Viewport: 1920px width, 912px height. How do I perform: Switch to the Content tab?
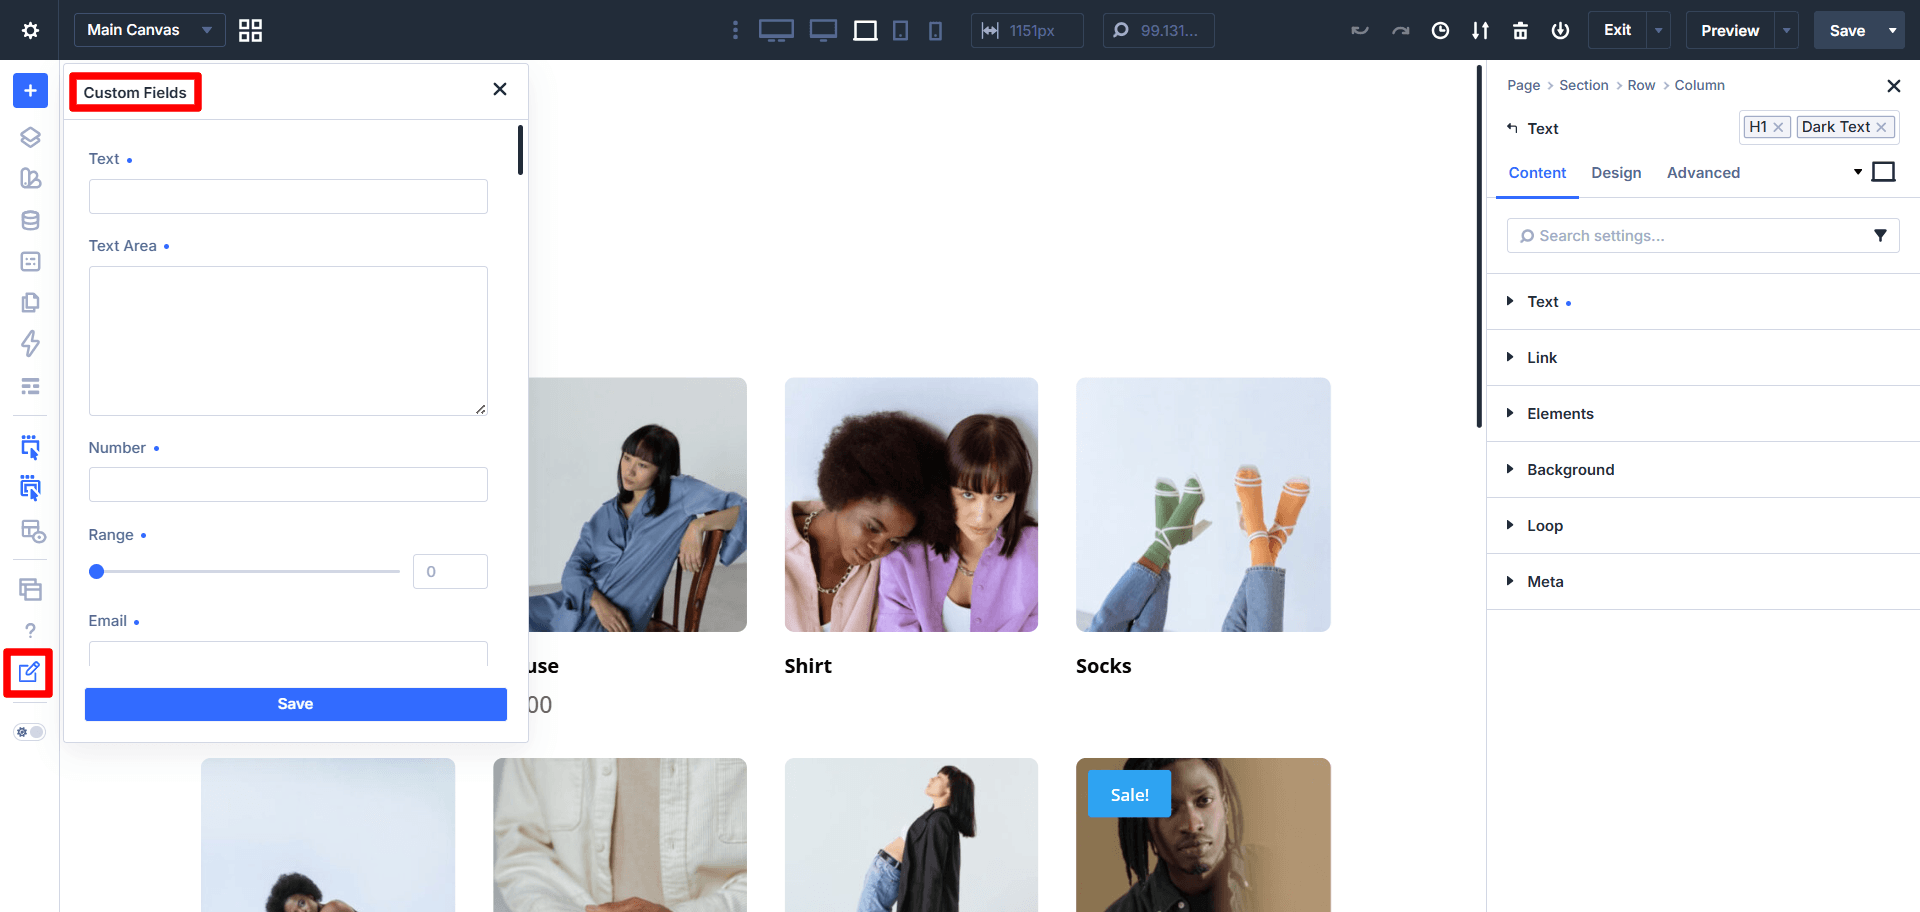[1537, 173]
